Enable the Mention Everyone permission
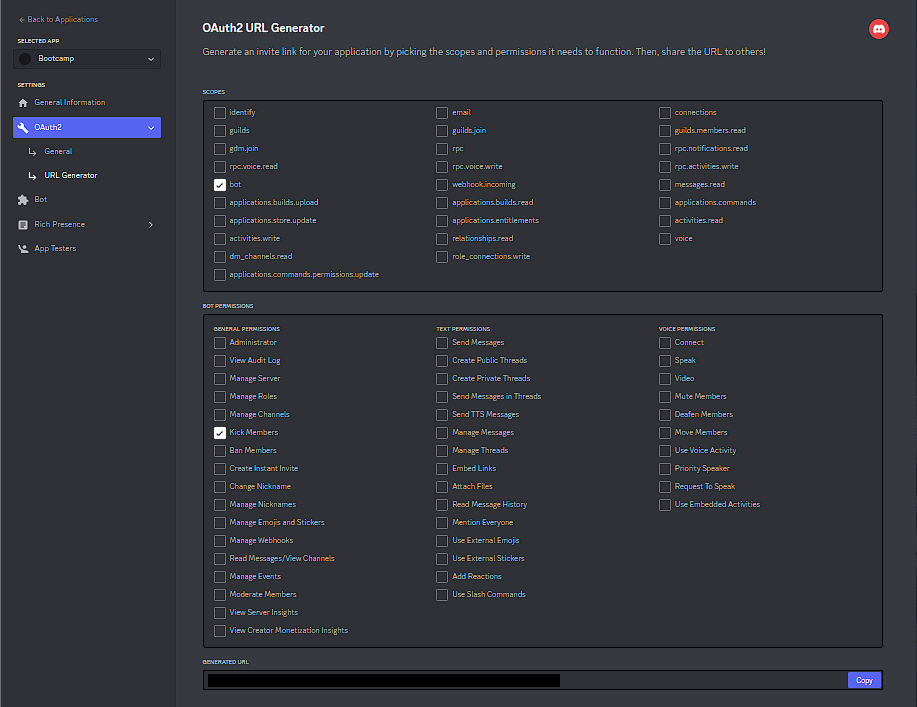This screenshot has height=707, width=917. [x=442, y=523]
